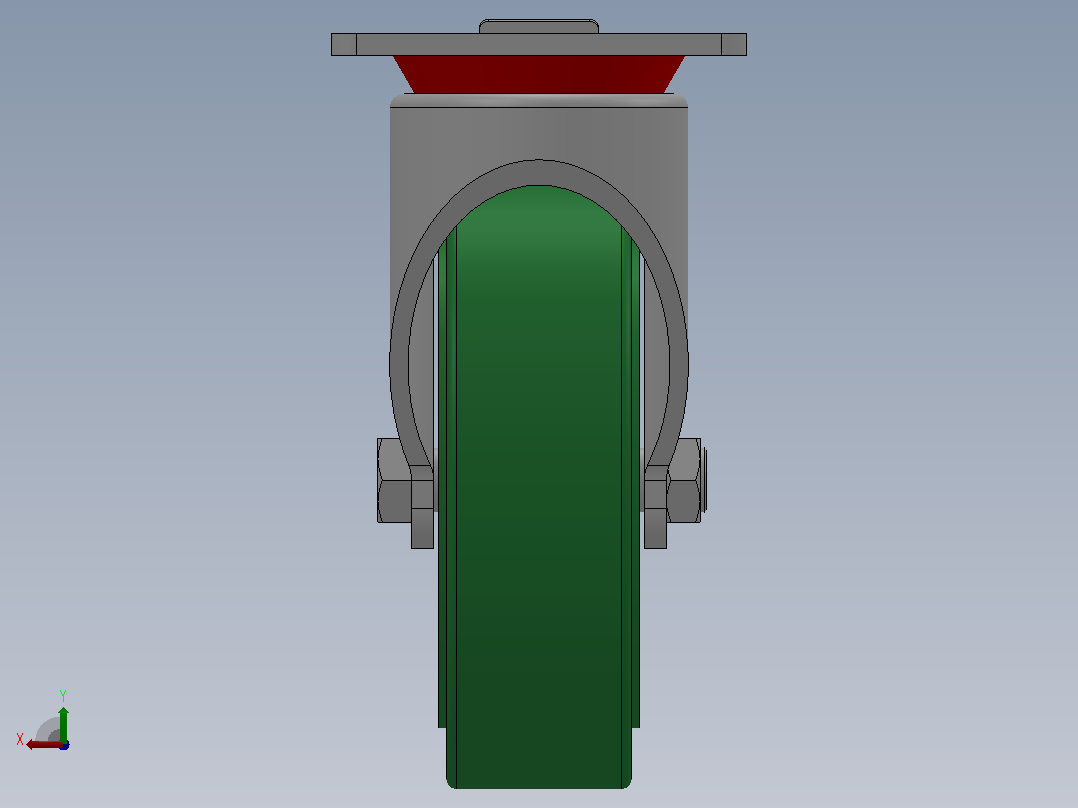The height and width of the screenshot is (808, 1078).
Task: Select the hex bolt head on the axle's right end
Action: coord(684,480)
